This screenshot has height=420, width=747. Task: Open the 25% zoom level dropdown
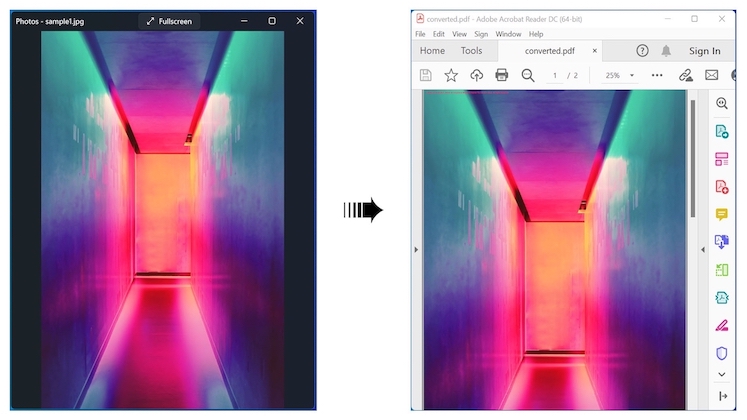coord(618,75)
